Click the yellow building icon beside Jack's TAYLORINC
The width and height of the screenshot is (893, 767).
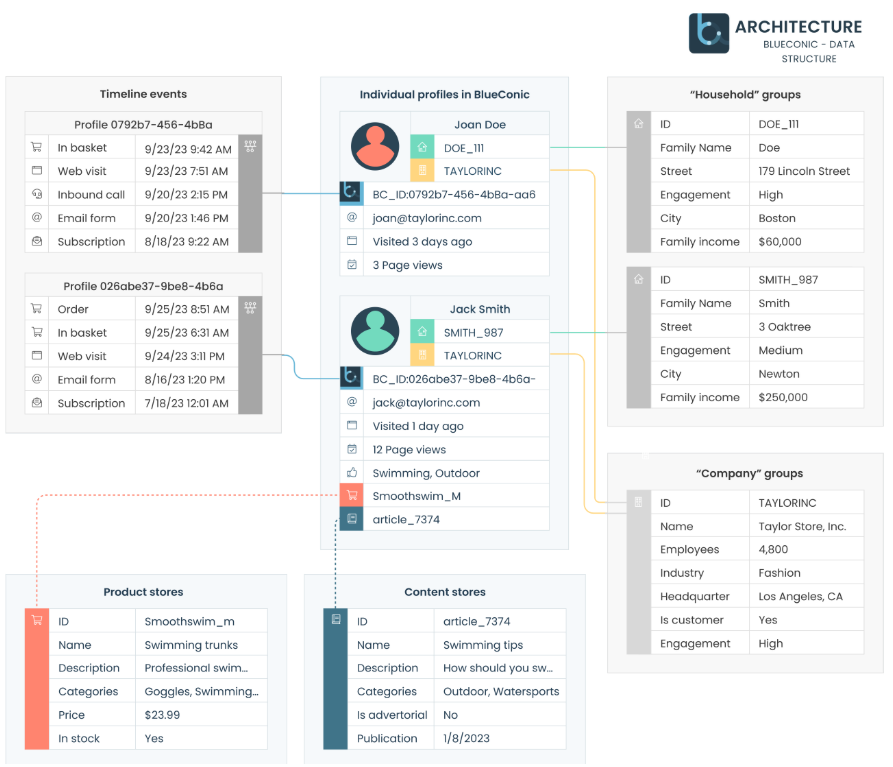tap(422, 355)
